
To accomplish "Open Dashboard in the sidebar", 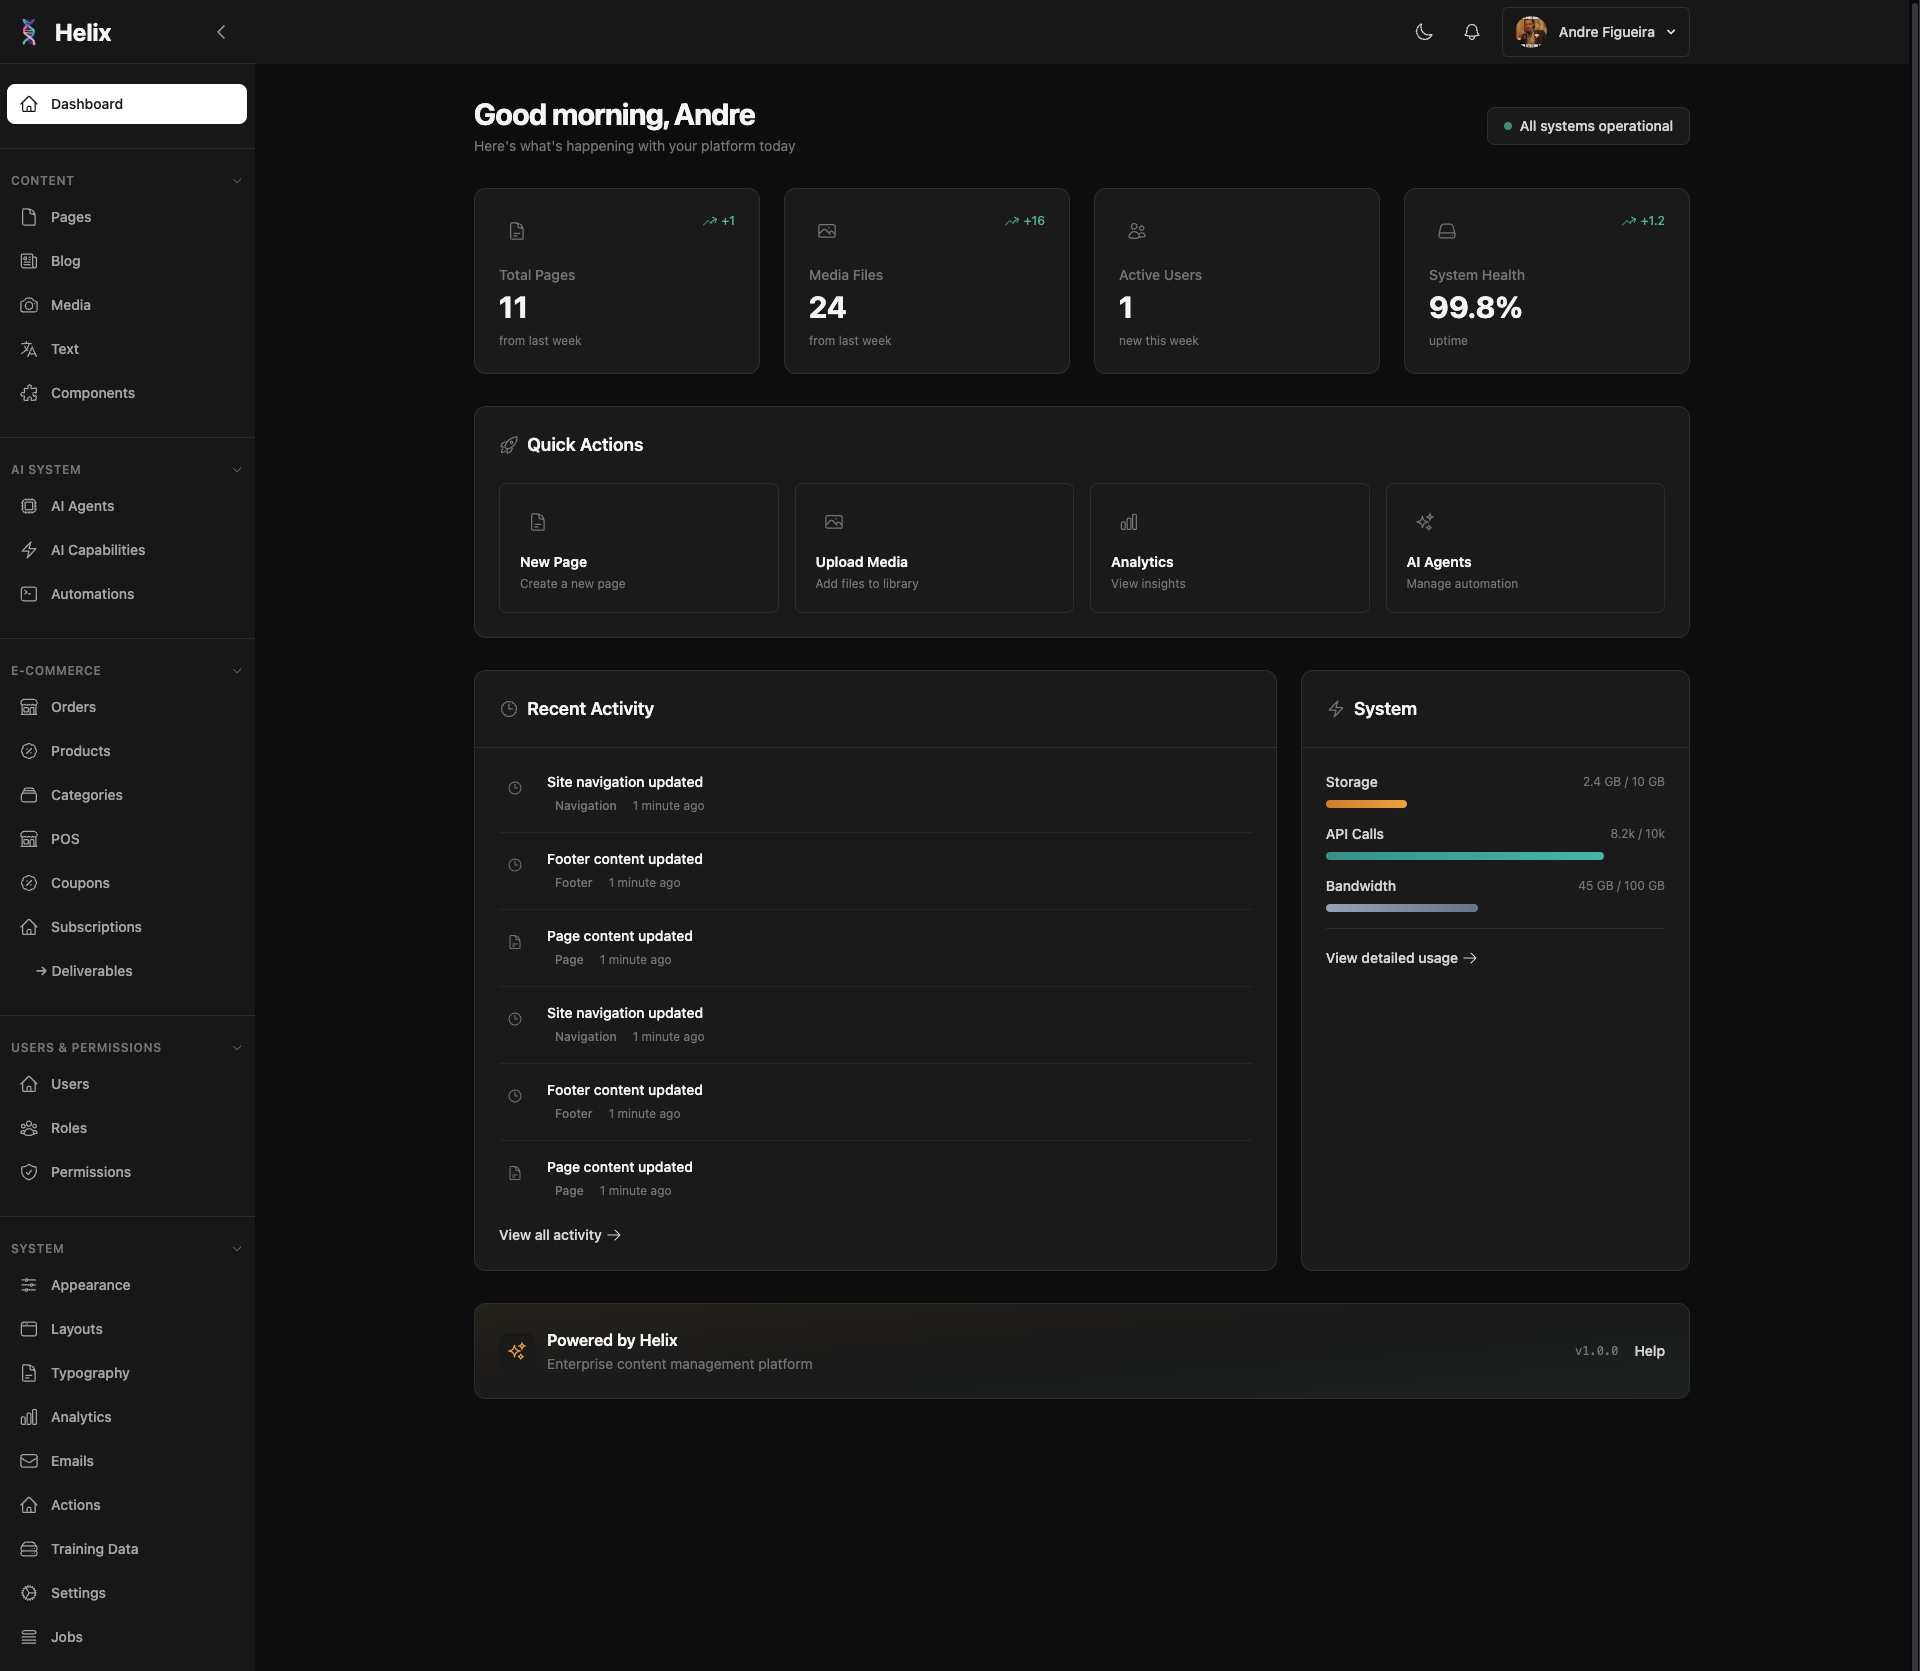I will [127, 104].
